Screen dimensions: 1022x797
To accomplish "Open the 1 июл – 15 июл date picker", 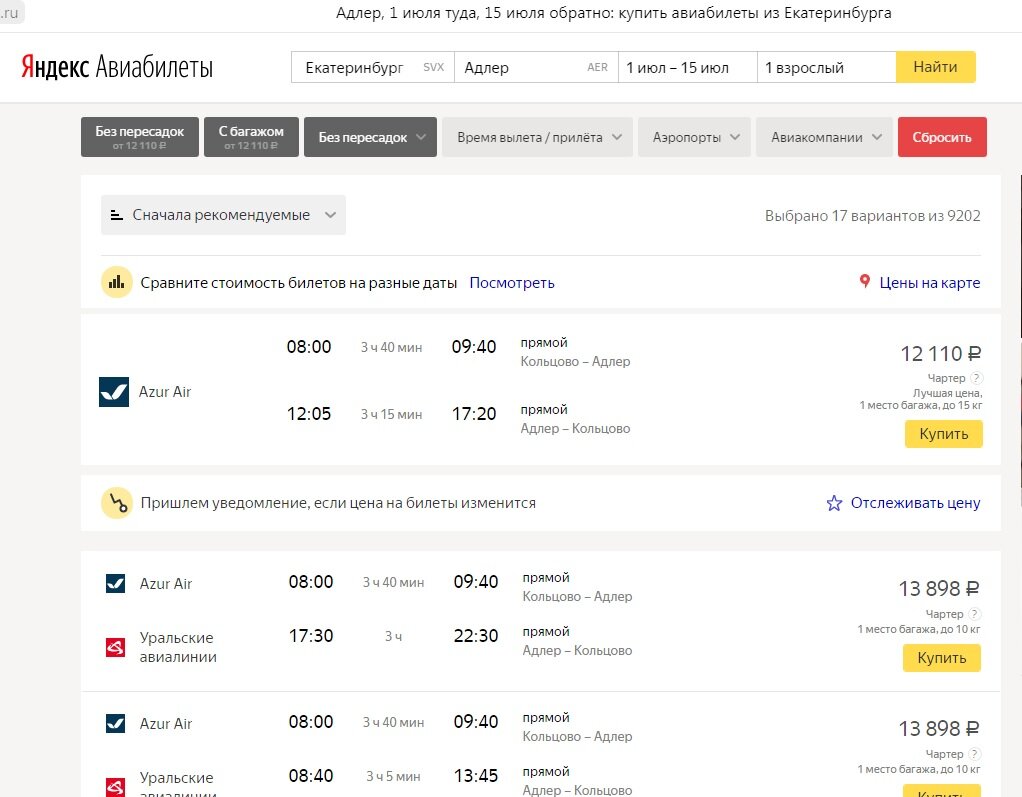I will 688,67.
